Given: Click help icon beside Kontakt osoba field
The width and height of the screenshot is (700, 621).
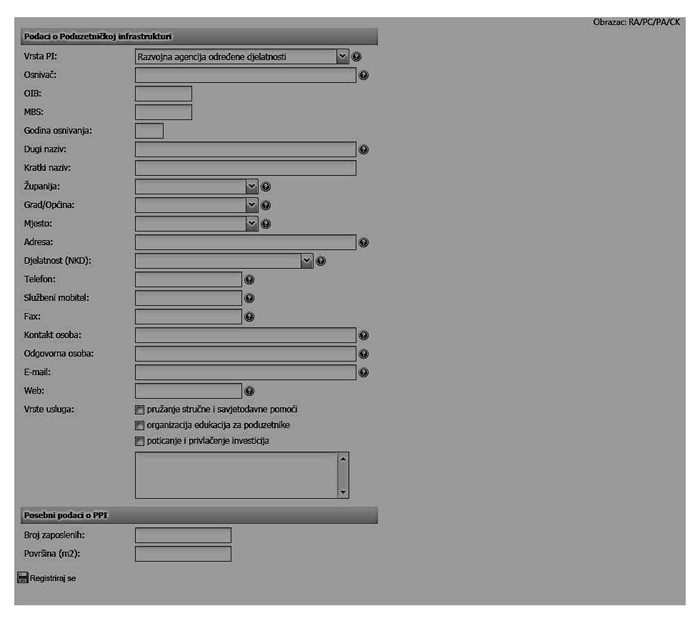Looking at the screenshot, I should [364, 335].
